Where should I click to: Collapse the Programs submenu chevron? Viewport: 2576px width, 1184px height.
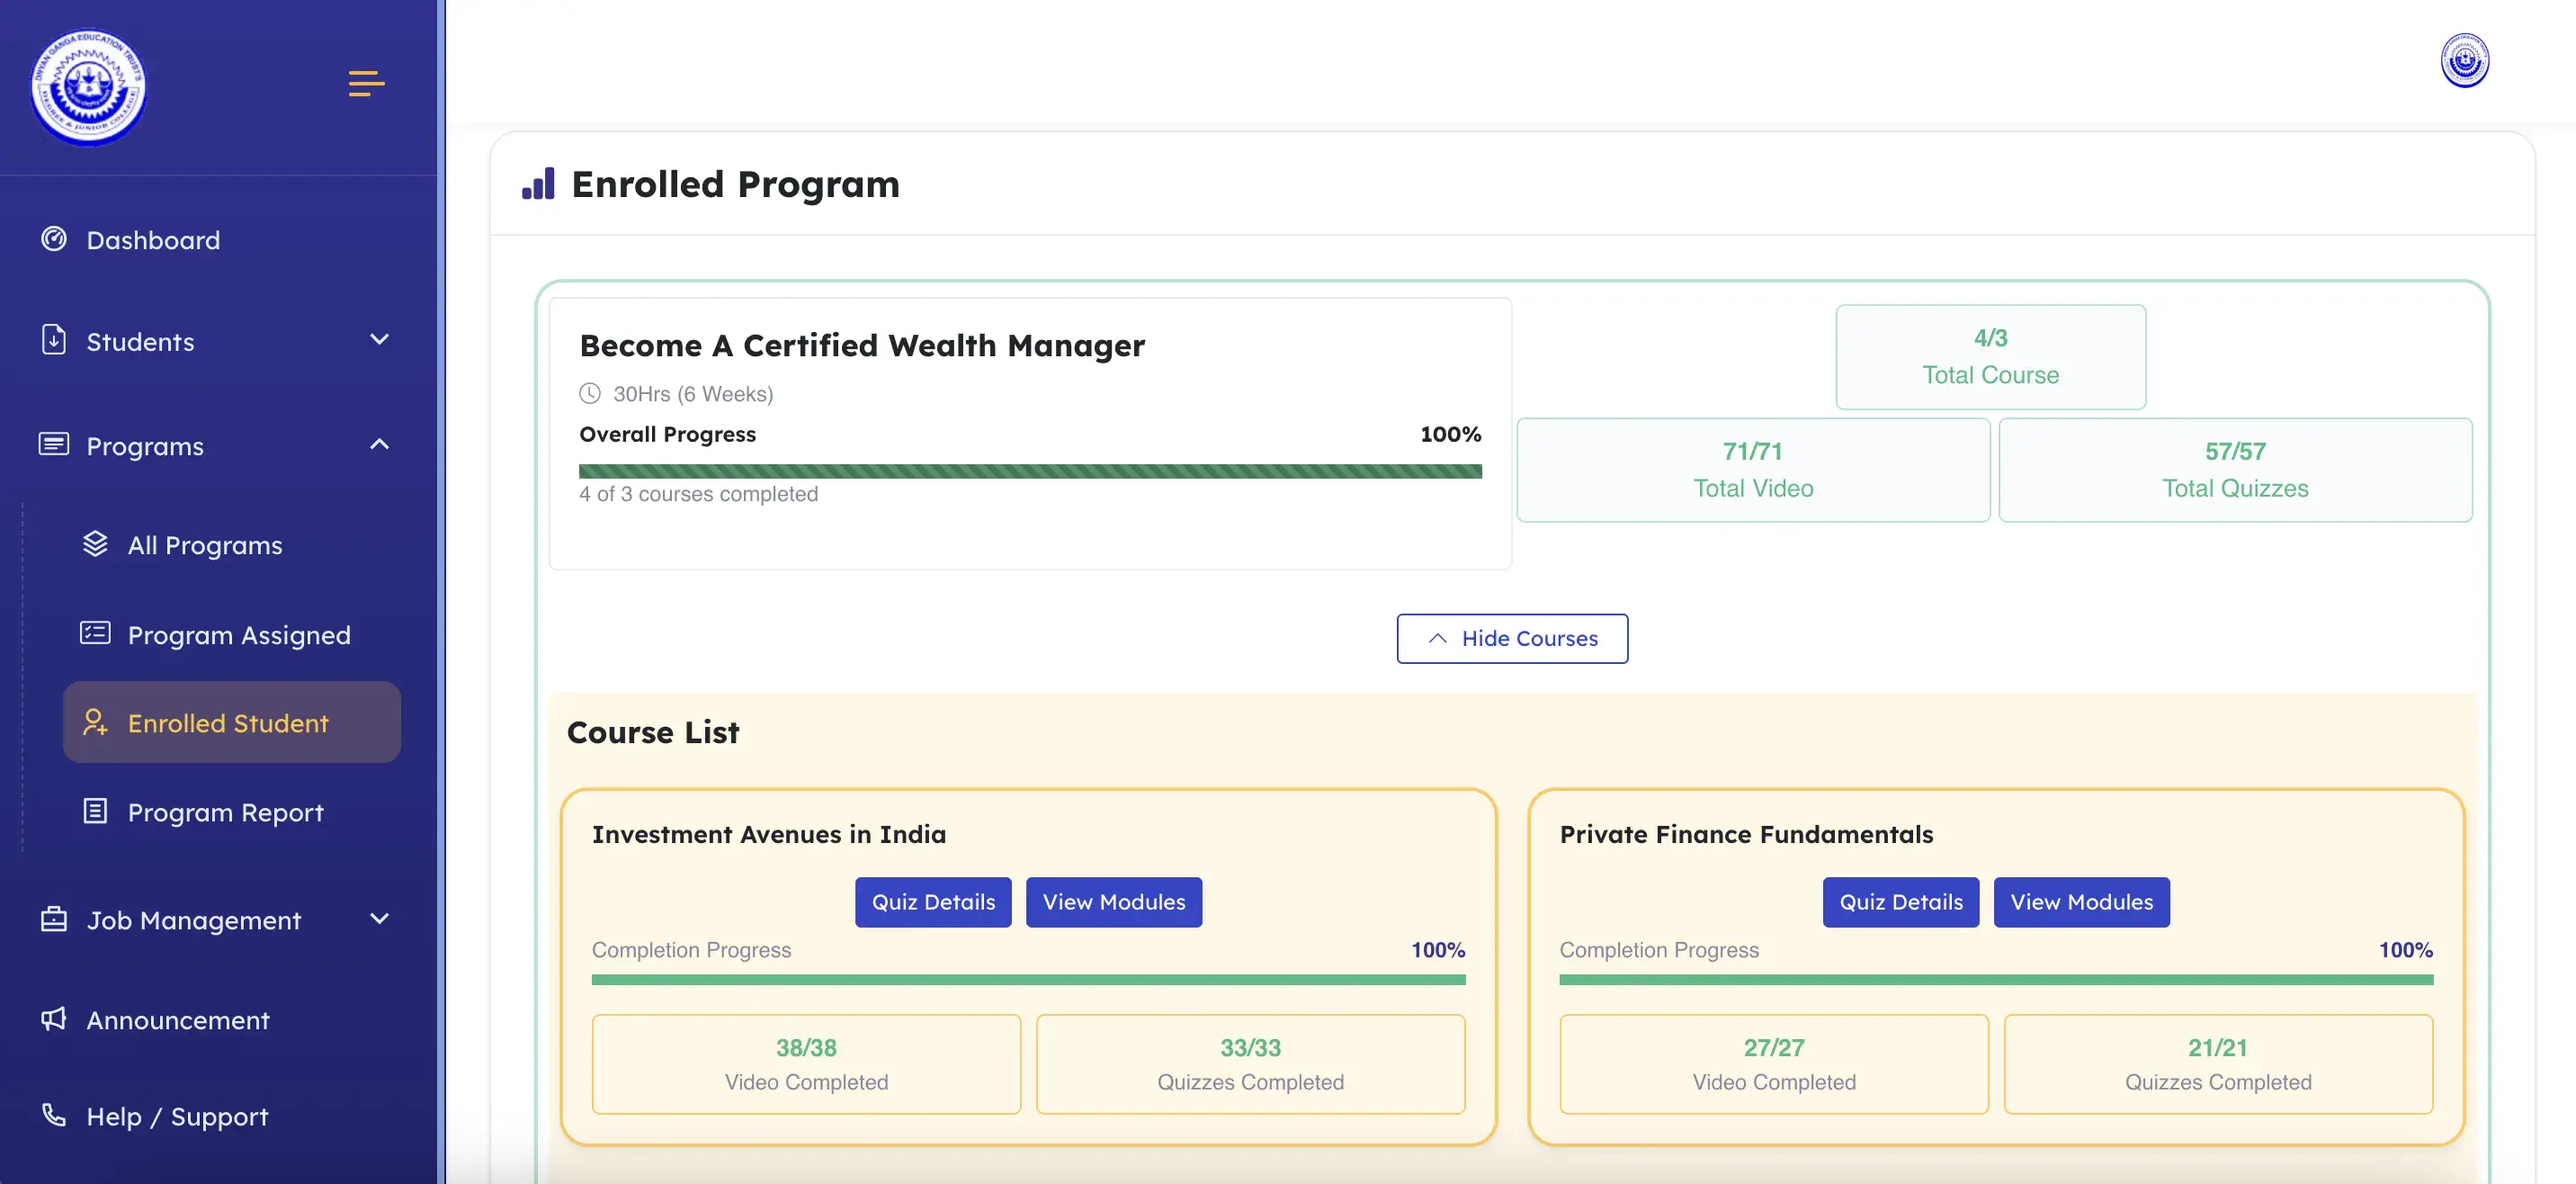tap(379, 445)
